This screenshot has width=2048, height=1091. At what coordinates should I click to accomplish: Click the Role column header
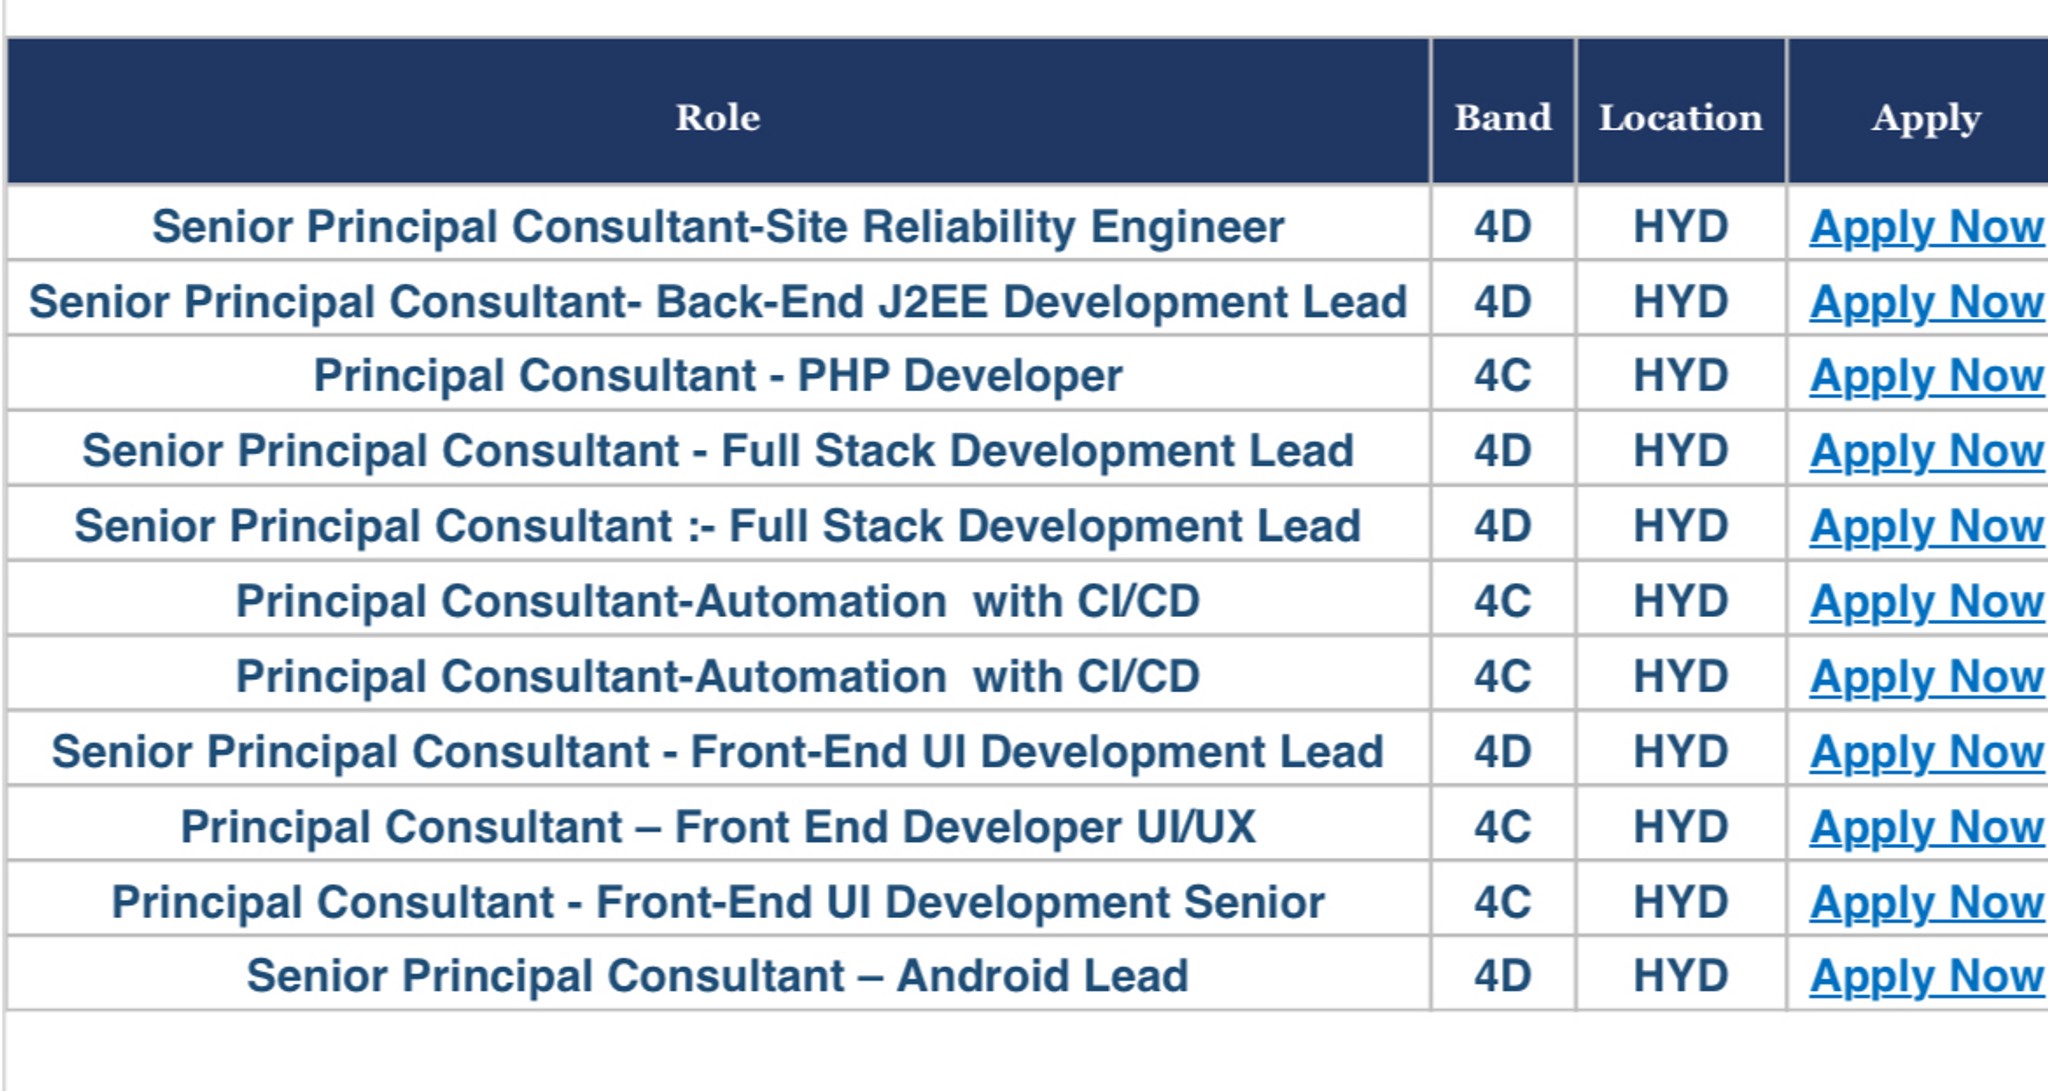point(716,117)
